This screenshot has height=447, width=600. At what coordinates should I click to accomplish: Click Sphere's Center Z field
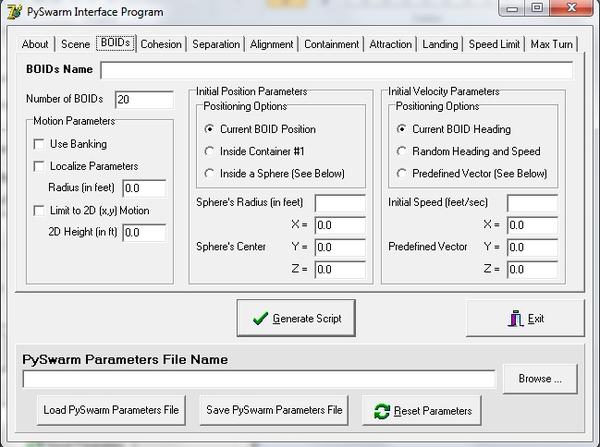[340, 270]
